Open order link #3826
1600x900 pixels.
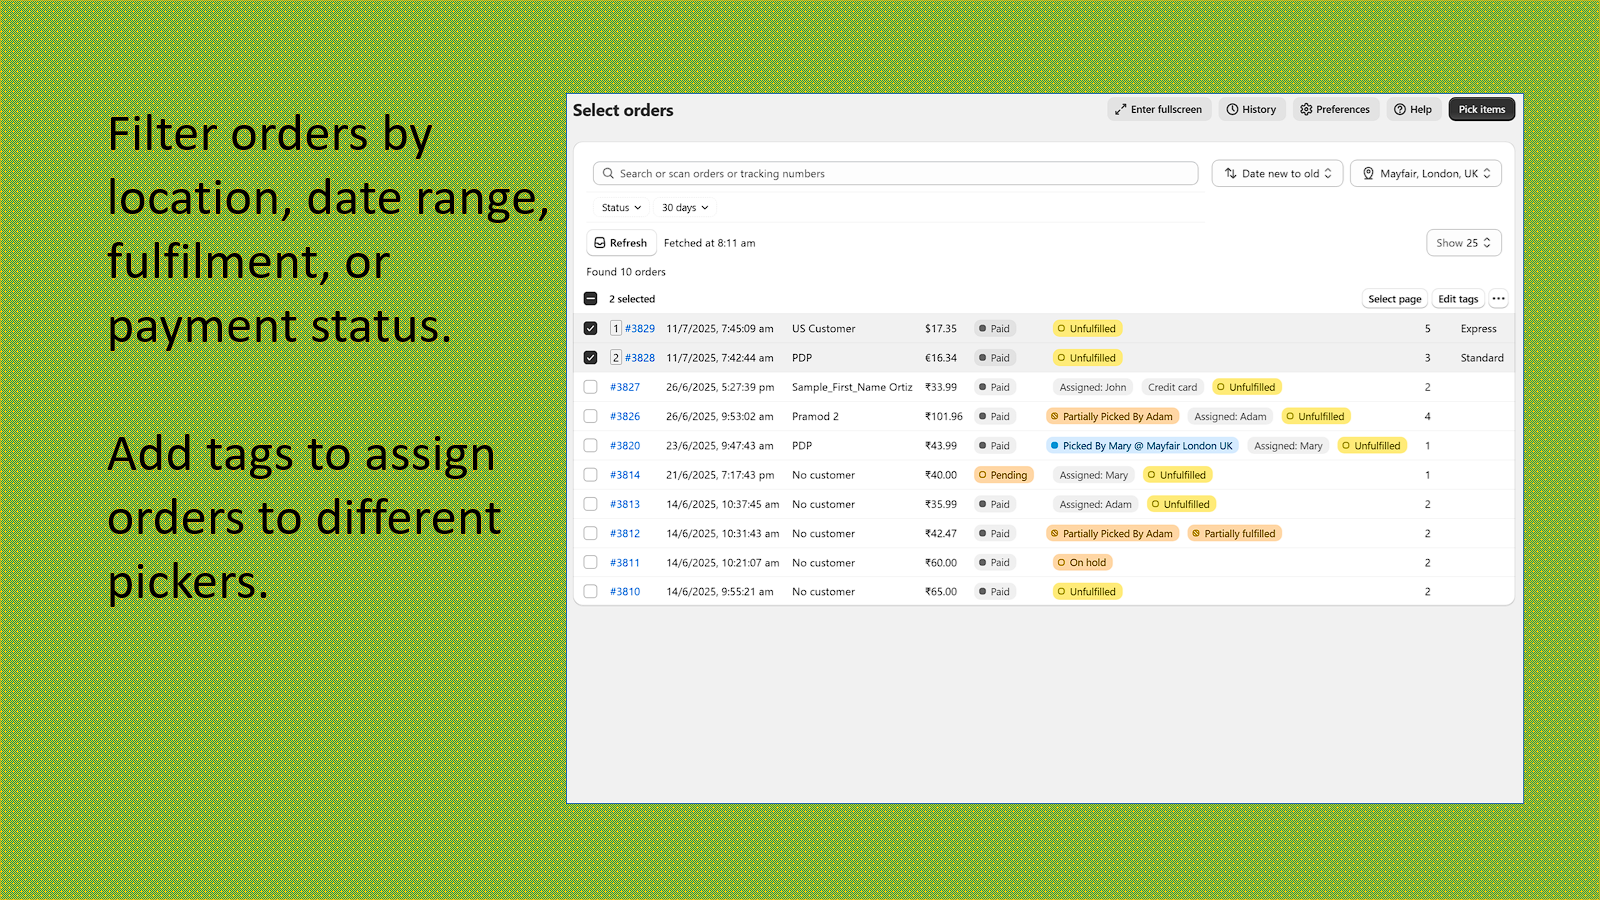point(625,416)
